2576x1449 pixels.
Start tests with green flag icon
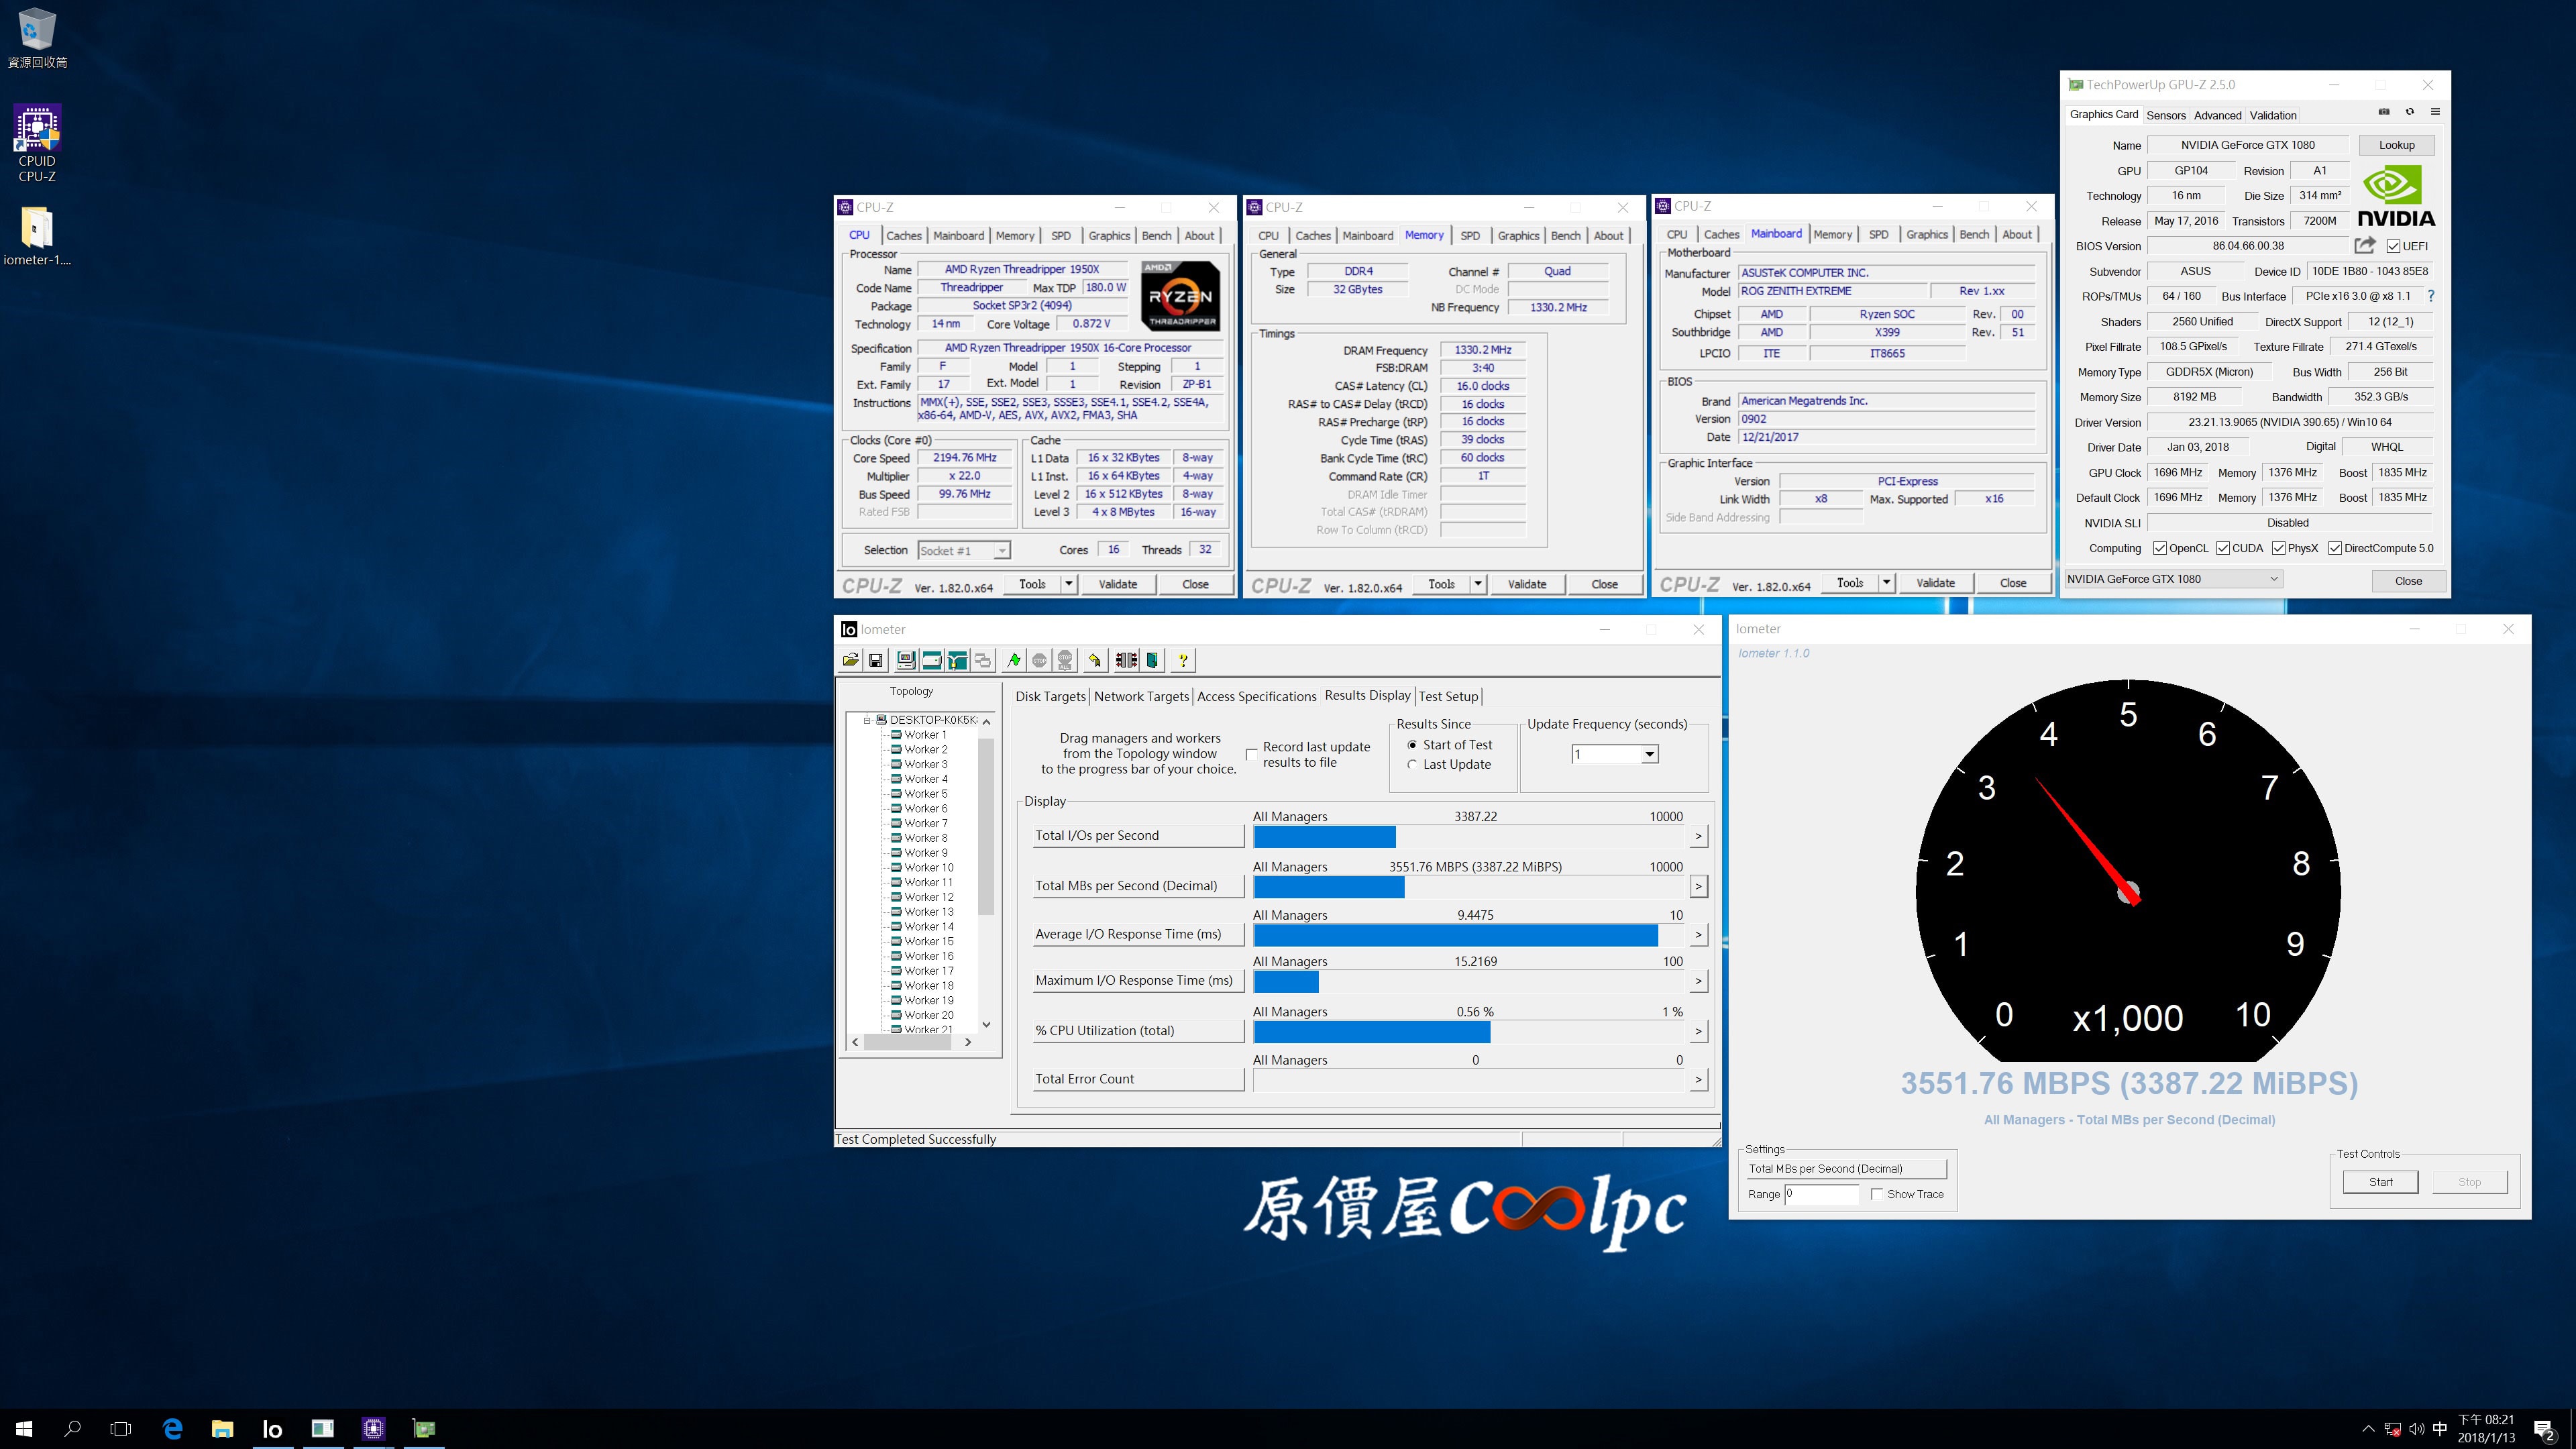pos(1014,660)
